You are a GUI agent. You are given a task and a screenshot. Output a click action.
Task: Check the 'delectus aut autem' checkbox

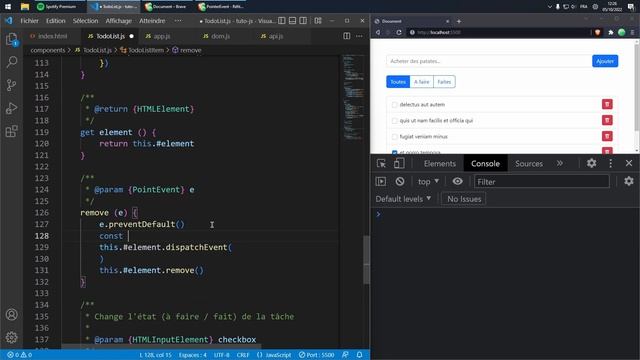tap(394, 104)
